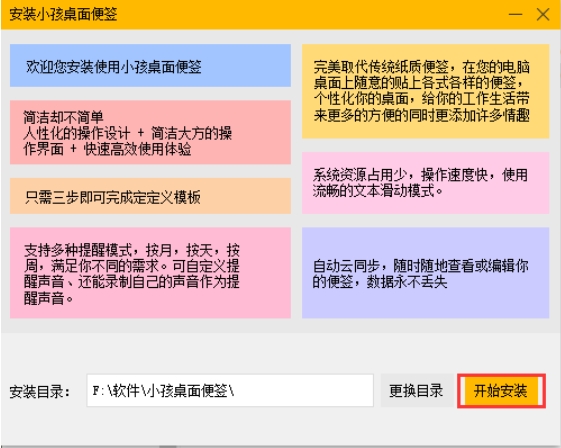Viewport: 561px width, 448px height.
Task: Close the 安装小孩桌面便签 window
Action: (543, 15)
